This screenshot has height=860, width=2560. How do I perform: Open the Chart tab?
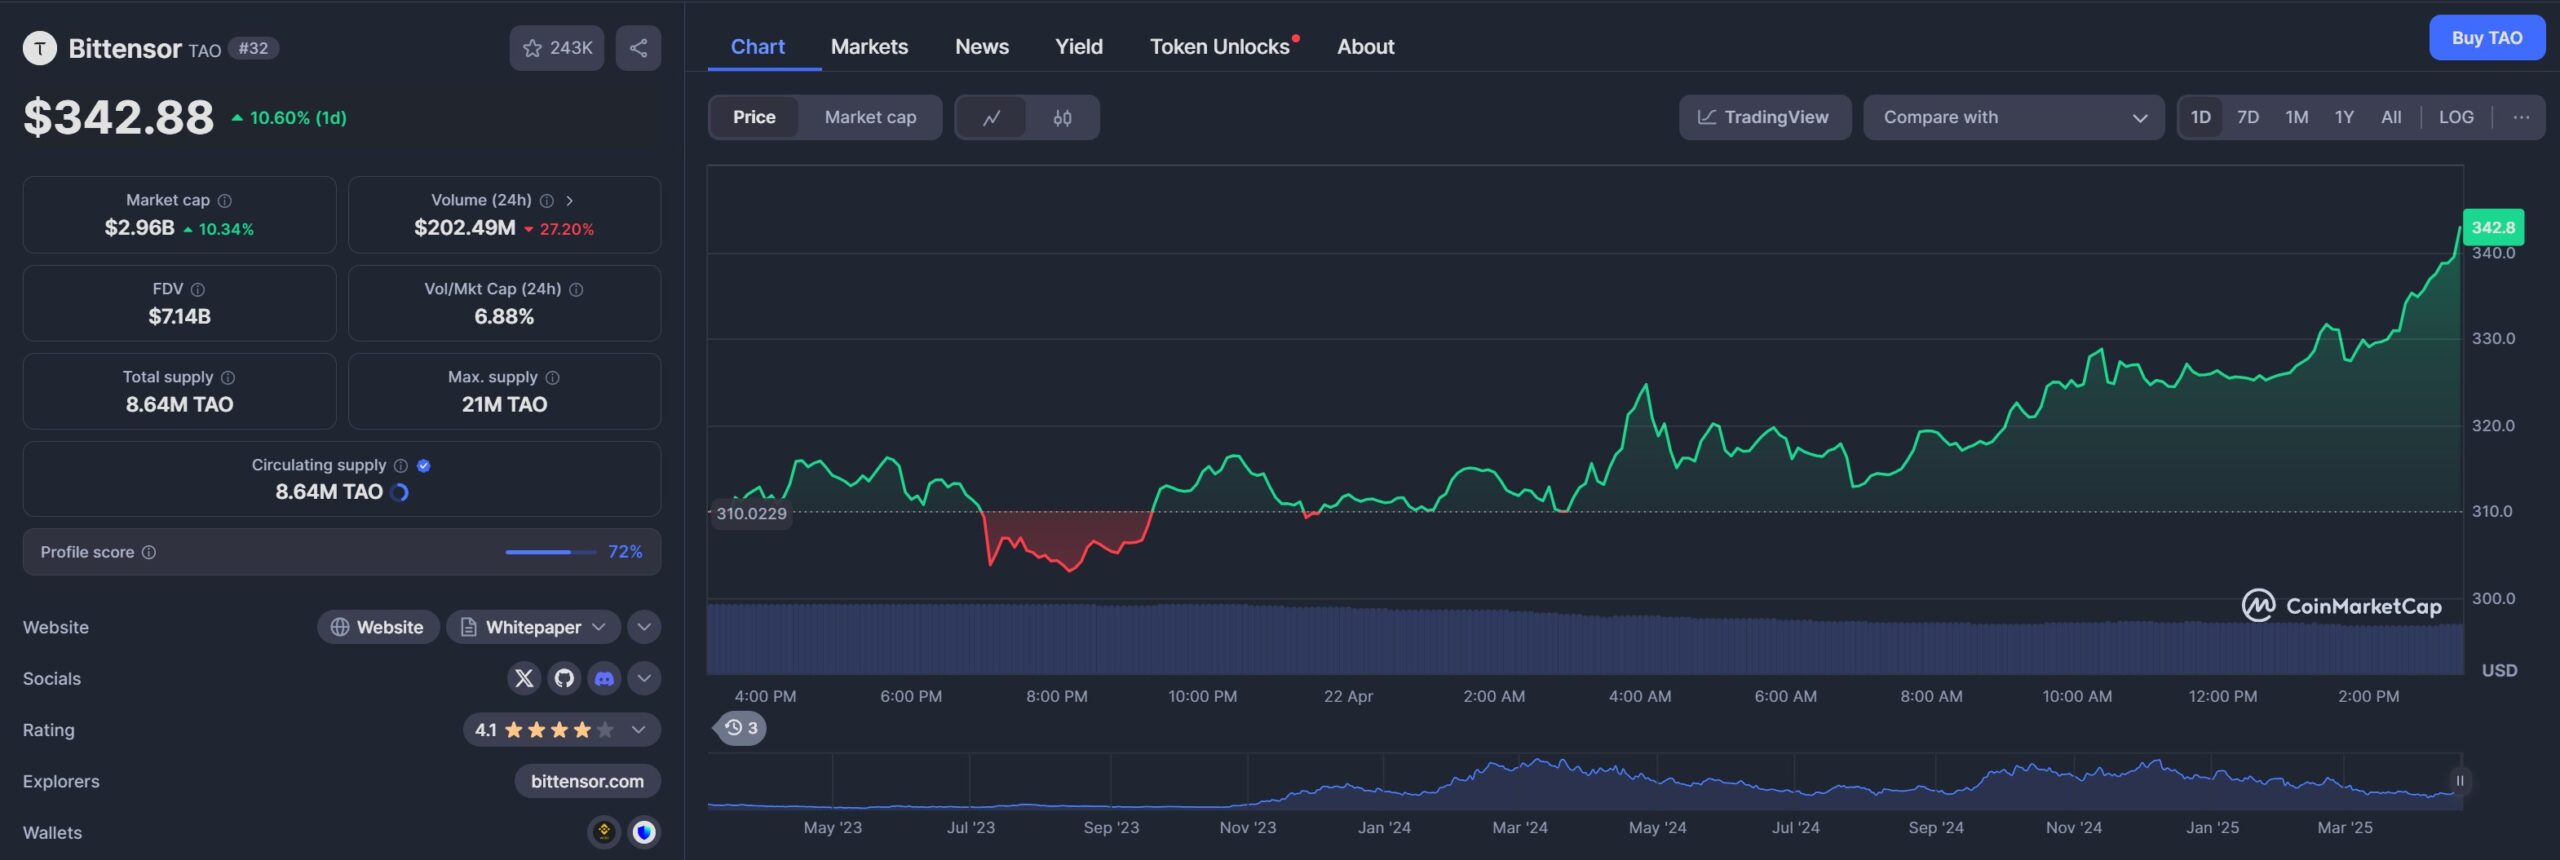[757, 46]
